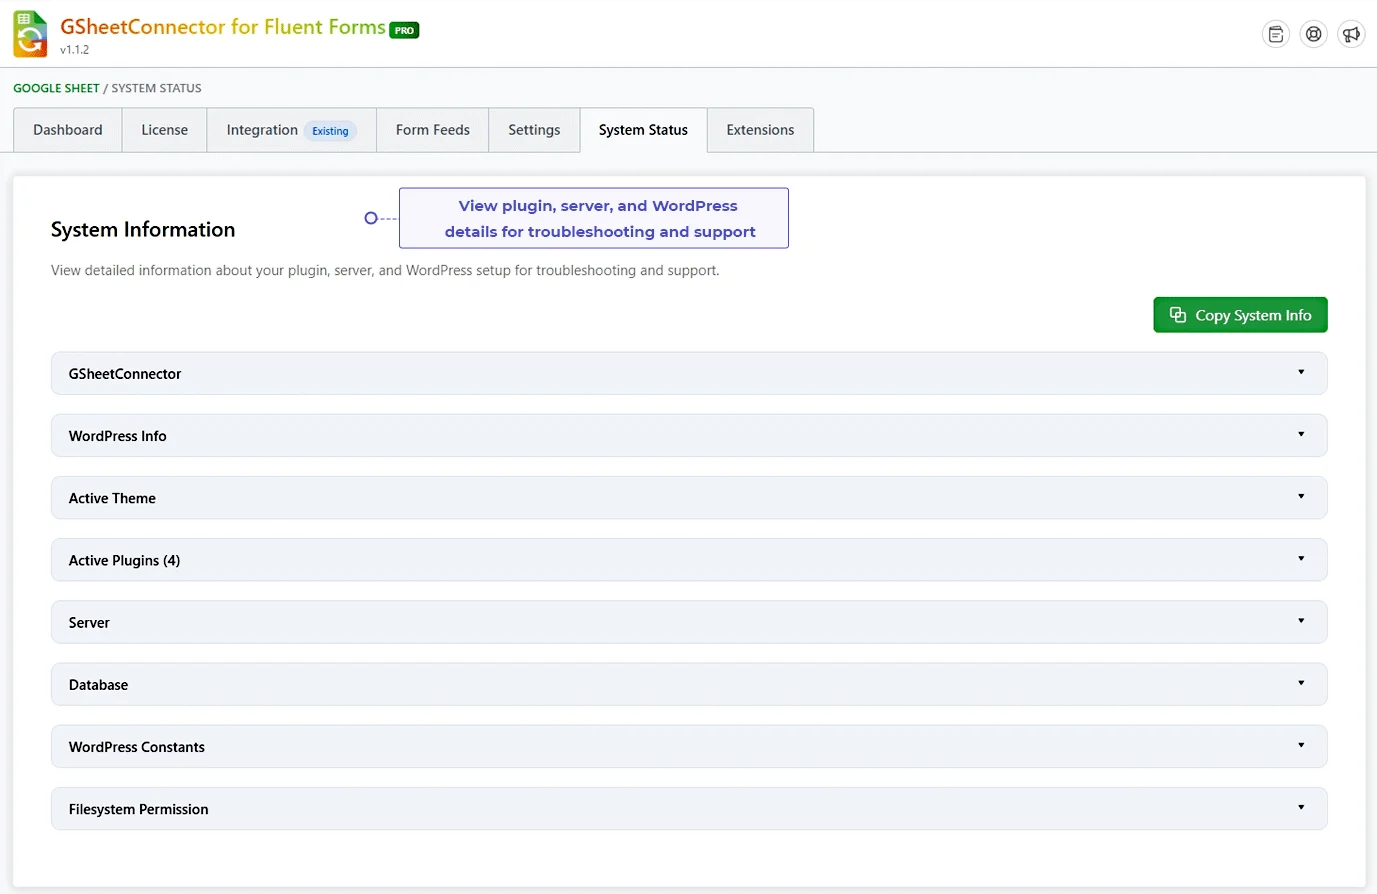Expand the Active Plugins (4) section
The width and height of the screenshot is (1377, 894).
pos(689,560)
